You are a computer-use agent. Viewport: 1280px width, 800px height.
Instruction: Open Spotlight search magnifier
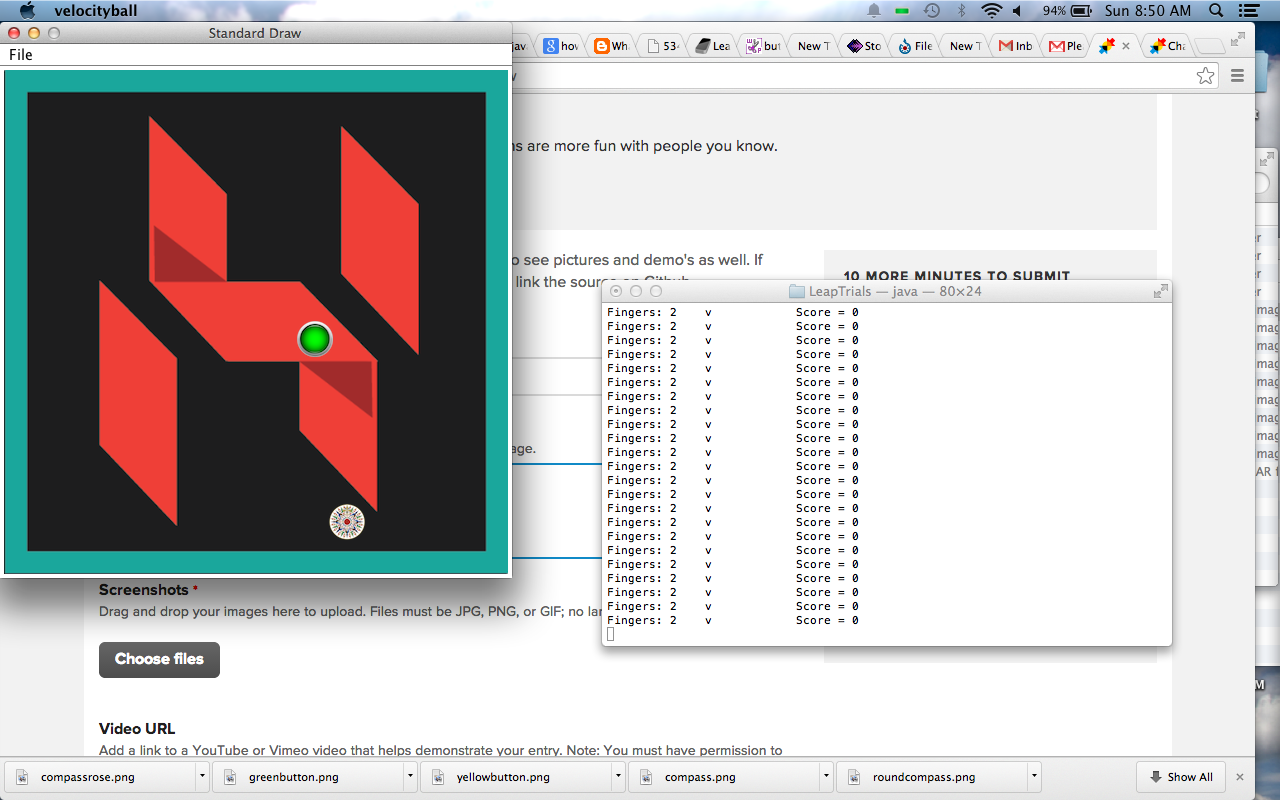click(x=1216, y=11)
